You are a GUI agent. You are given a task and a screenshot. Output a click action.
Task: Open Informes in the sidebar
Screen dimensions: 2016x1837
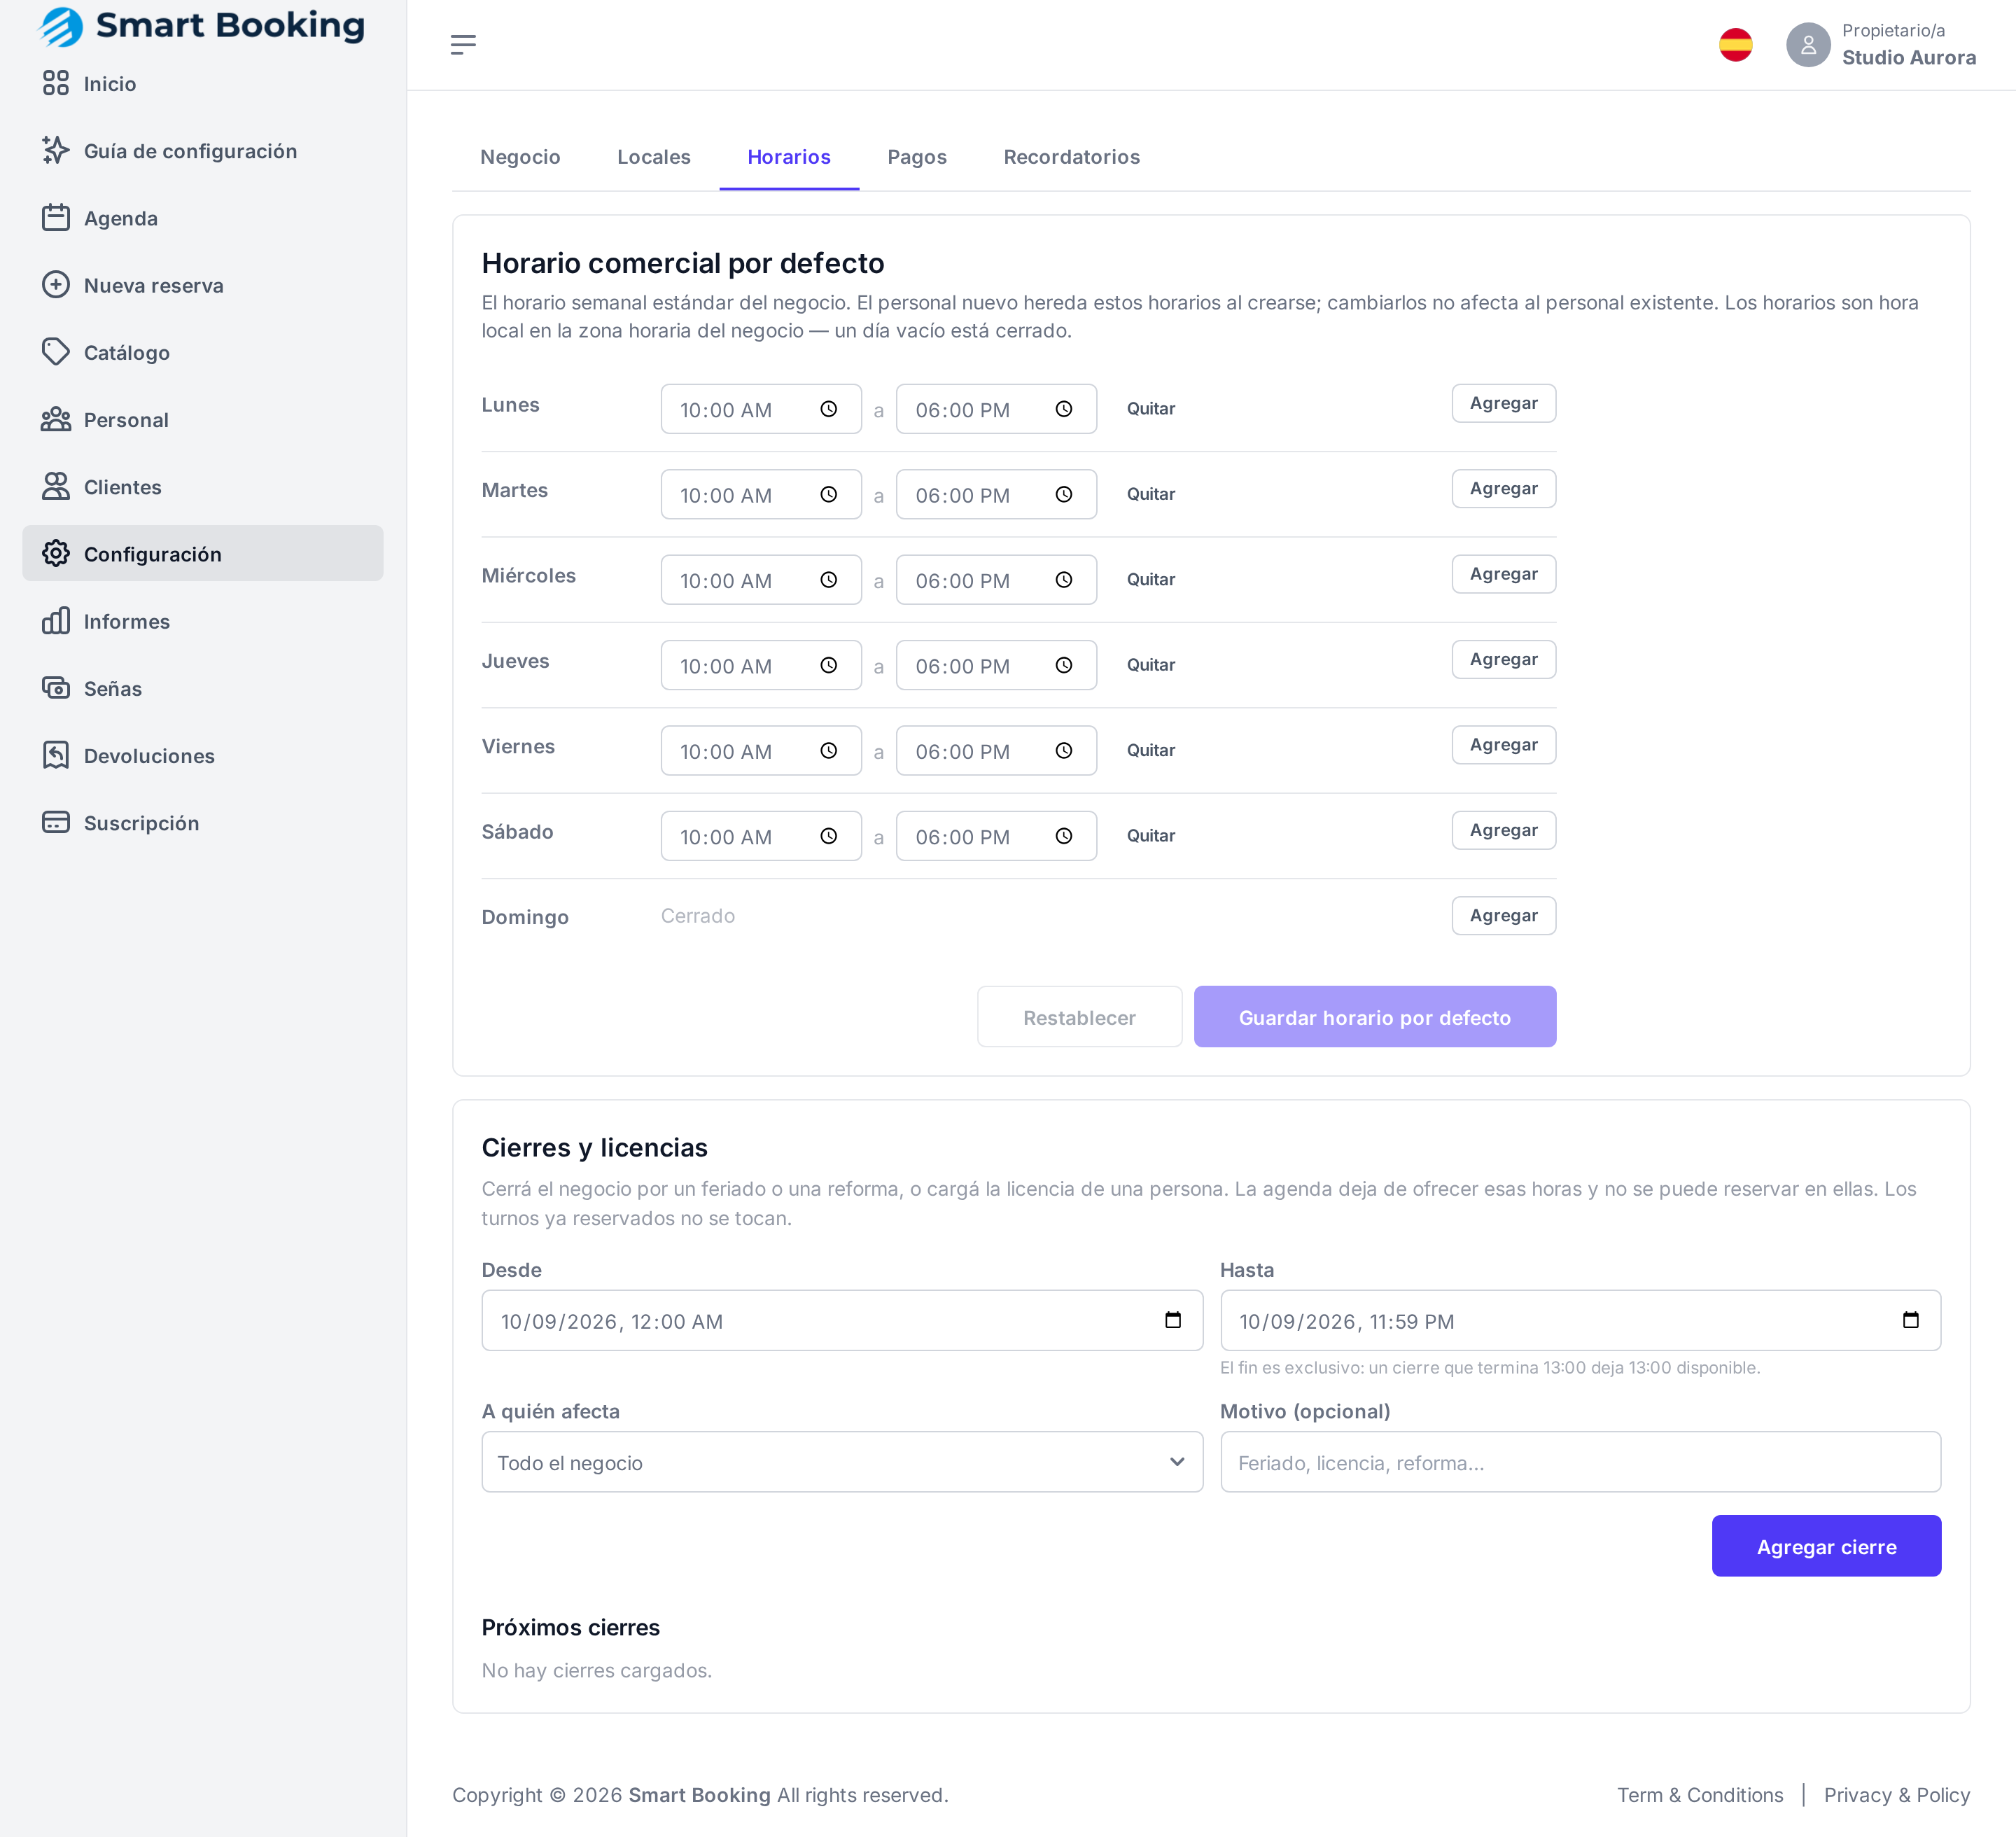click(203, 621)
